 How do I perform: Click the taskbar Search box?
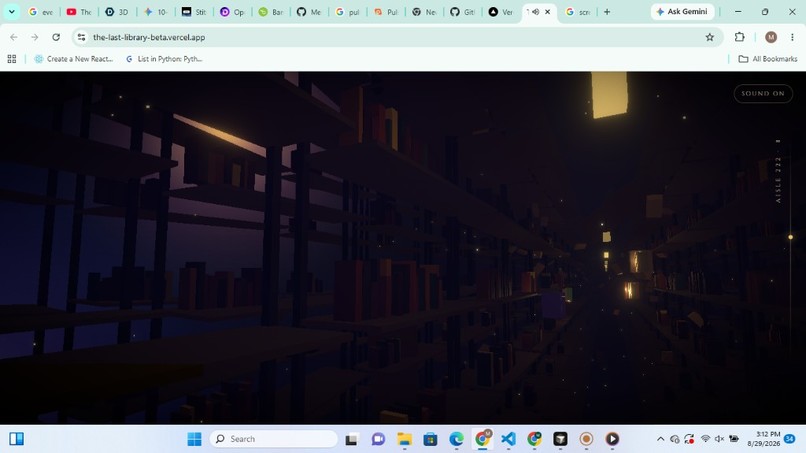273,439
